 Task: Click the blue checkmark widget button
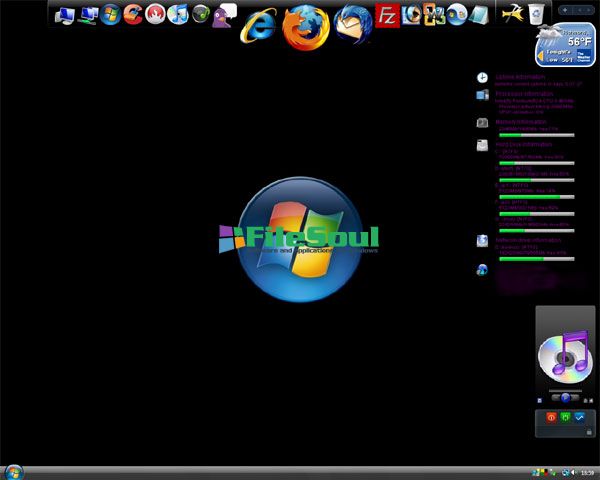pos(579,416)
